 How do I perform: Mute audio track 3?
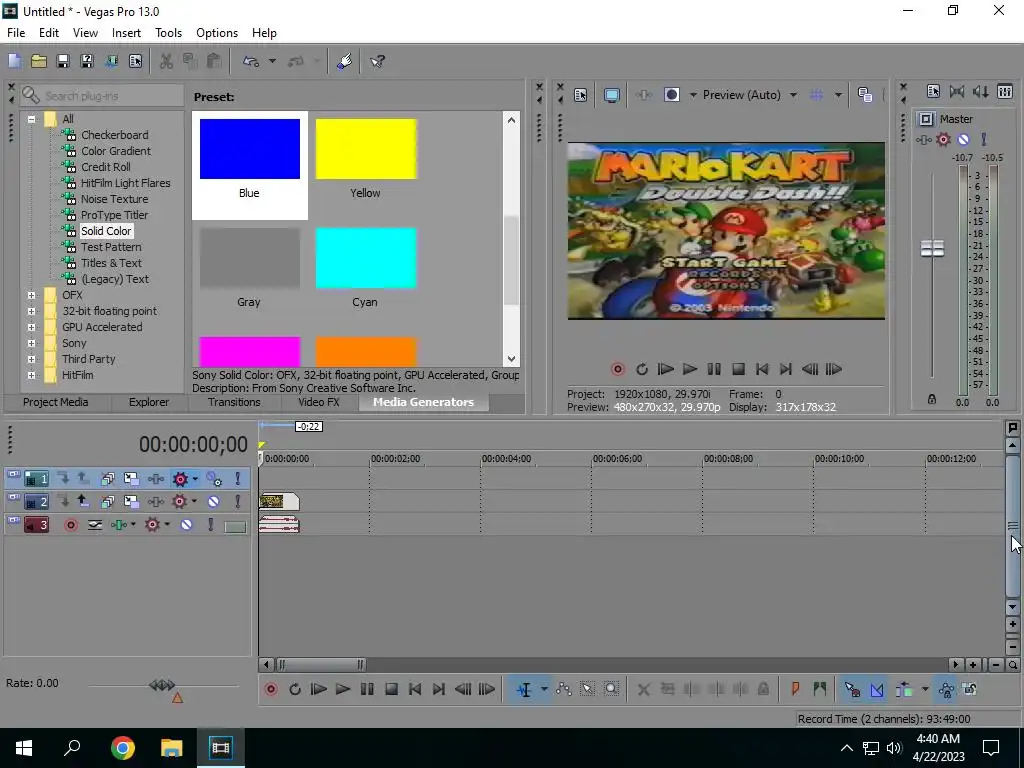(186, 525)
